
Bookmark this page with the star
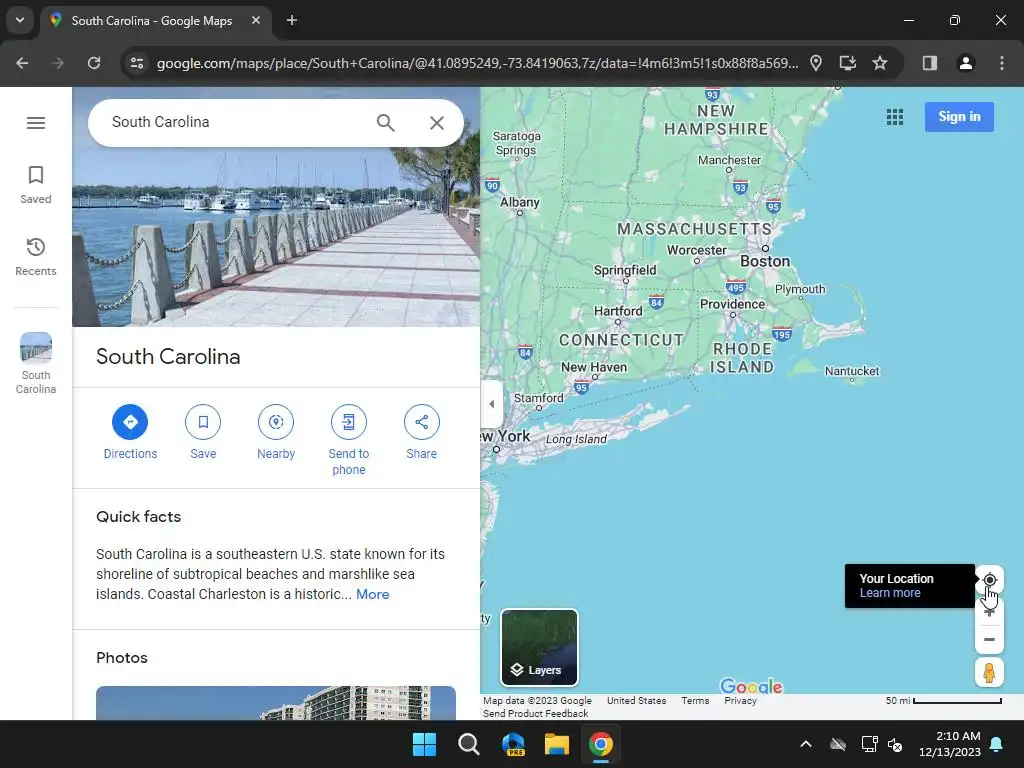click(880, 63)
